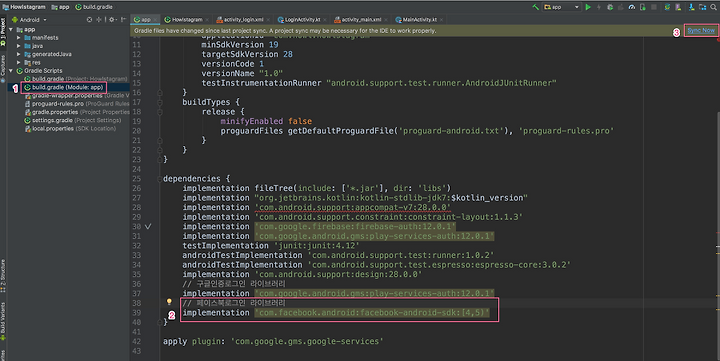Expand the generatedJava folder
Viewport: 720px width, 361px height.
pyautogui.click(x=19, y=54)
